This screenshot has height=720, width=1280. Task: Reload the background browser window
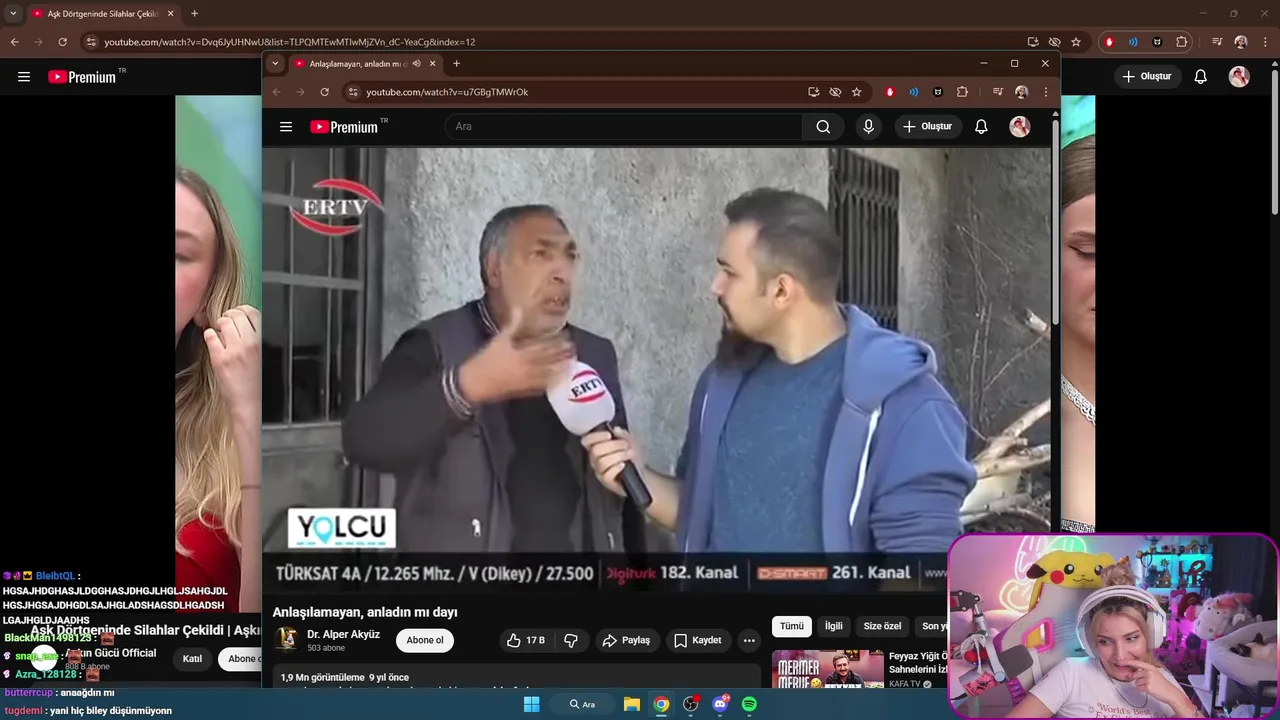(62, 42)
